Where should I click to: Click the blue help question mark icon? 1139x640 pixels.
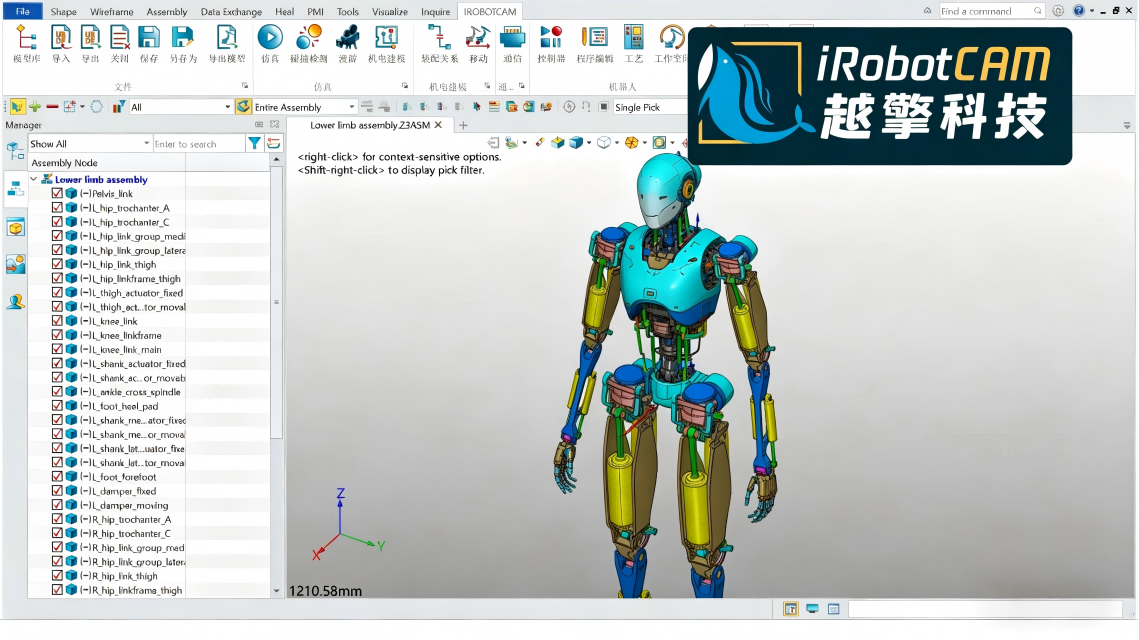[x=1079, y=11]
